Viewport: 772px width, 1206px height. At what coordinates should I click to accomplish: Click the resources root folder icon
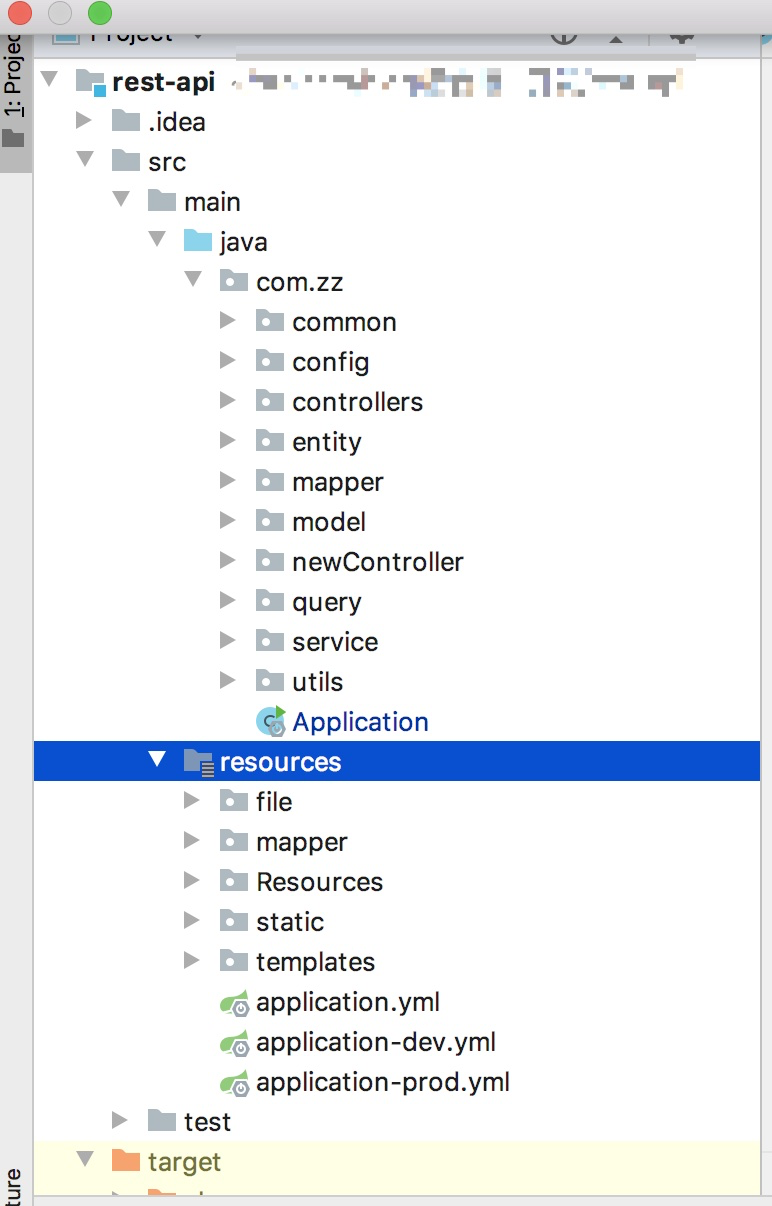click(198, 762)
